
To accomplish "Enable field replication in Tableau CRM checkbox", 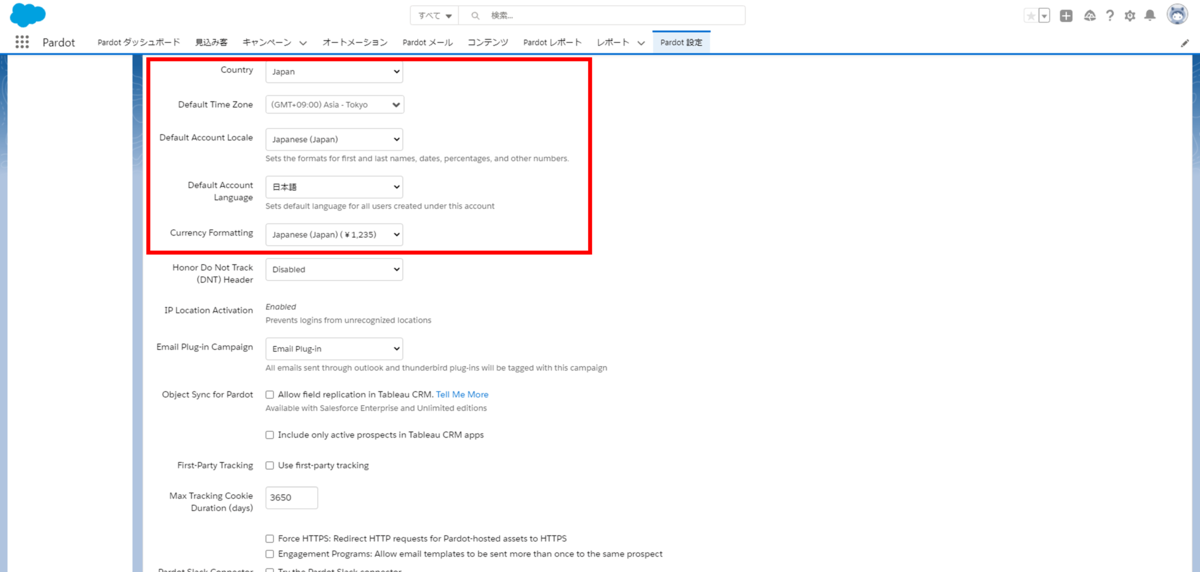I will click(269, 395).
